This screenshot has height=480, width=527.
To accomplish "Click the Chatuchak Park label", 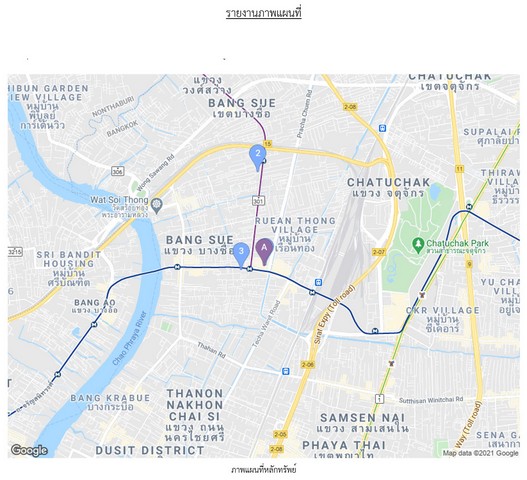I will click(457, 243).
